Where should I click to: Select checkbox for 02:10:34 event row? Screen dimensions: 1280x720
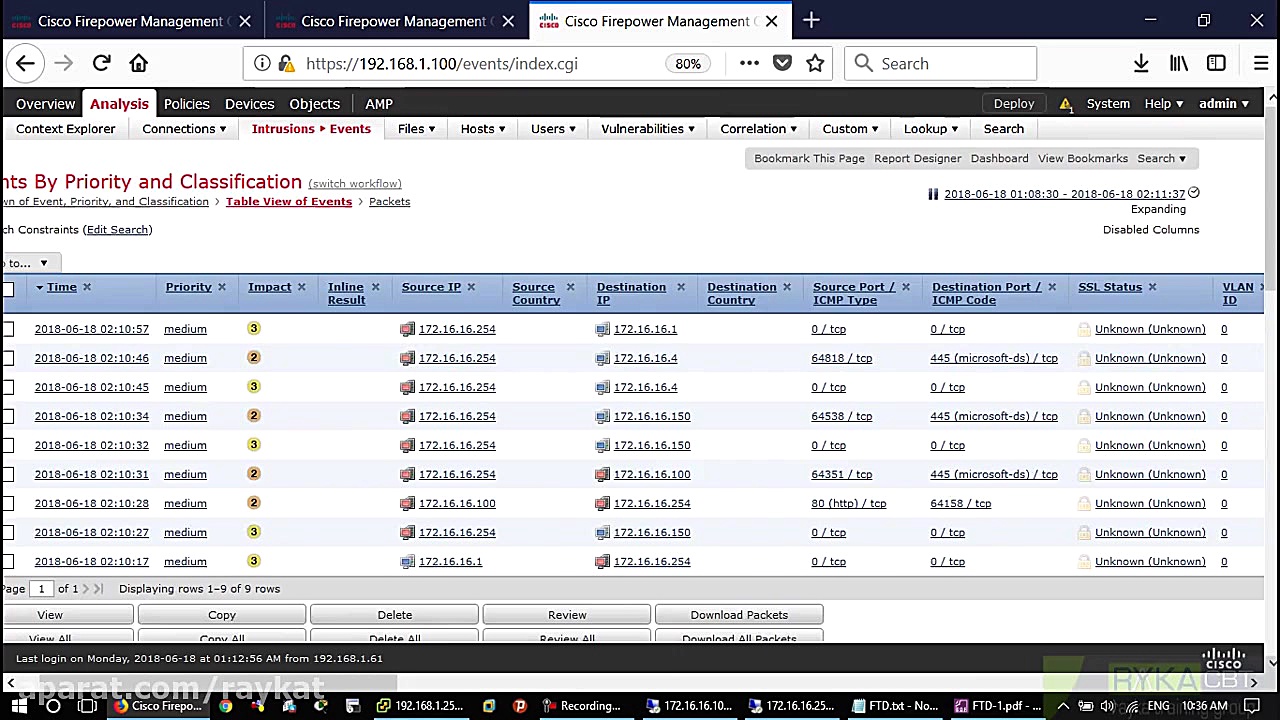click(x=8, y=416)
